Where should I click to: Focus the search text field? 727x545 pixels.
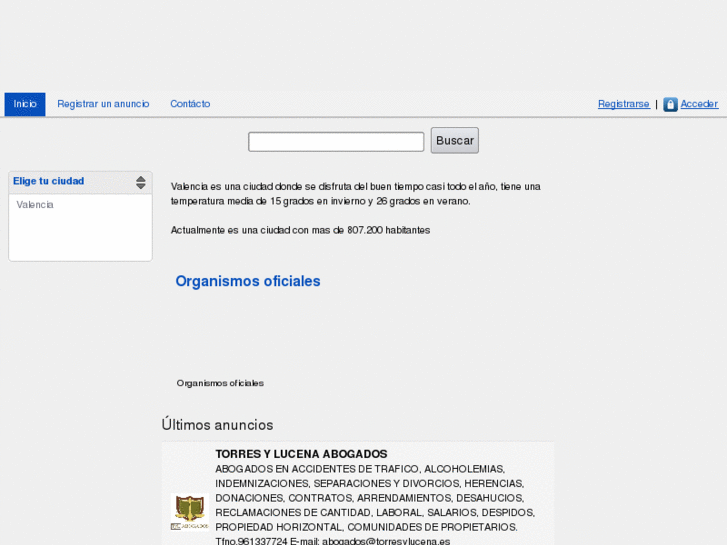[x=336, y=141]
